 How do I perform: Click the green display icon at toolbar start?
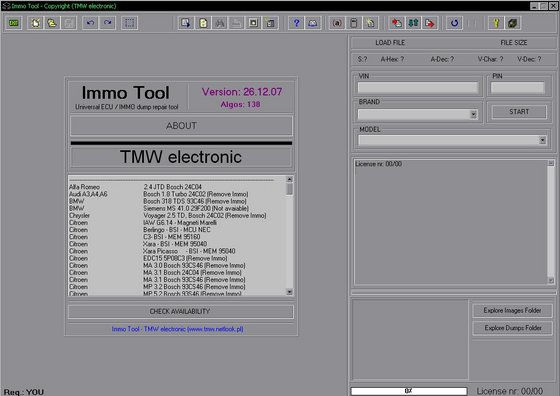point(14,23)
